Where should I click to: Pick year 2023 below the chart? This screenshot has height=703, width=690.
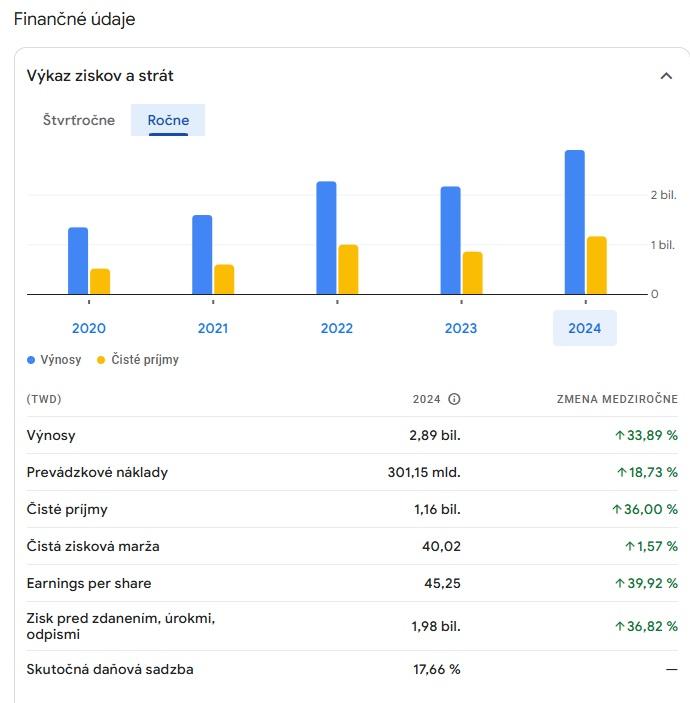coord(461,328)
